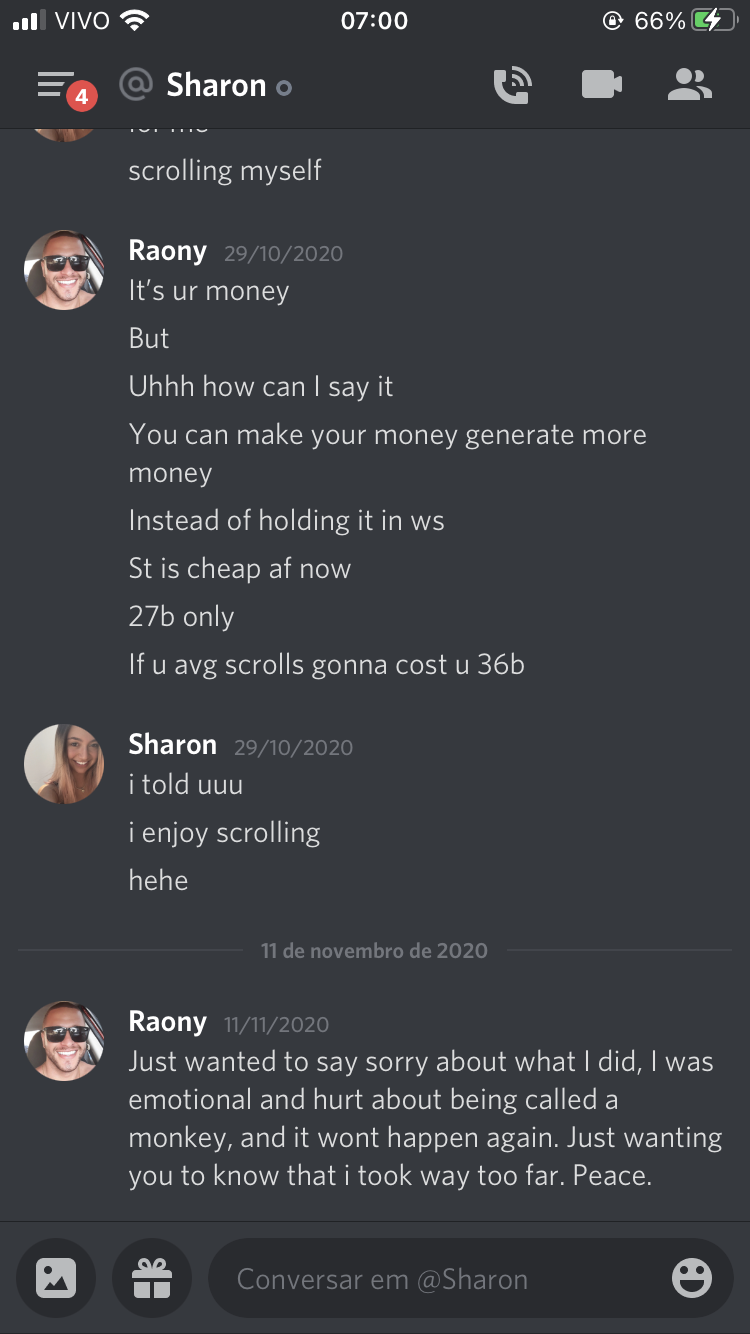Tap the message "St is cheap af now"

240,569
